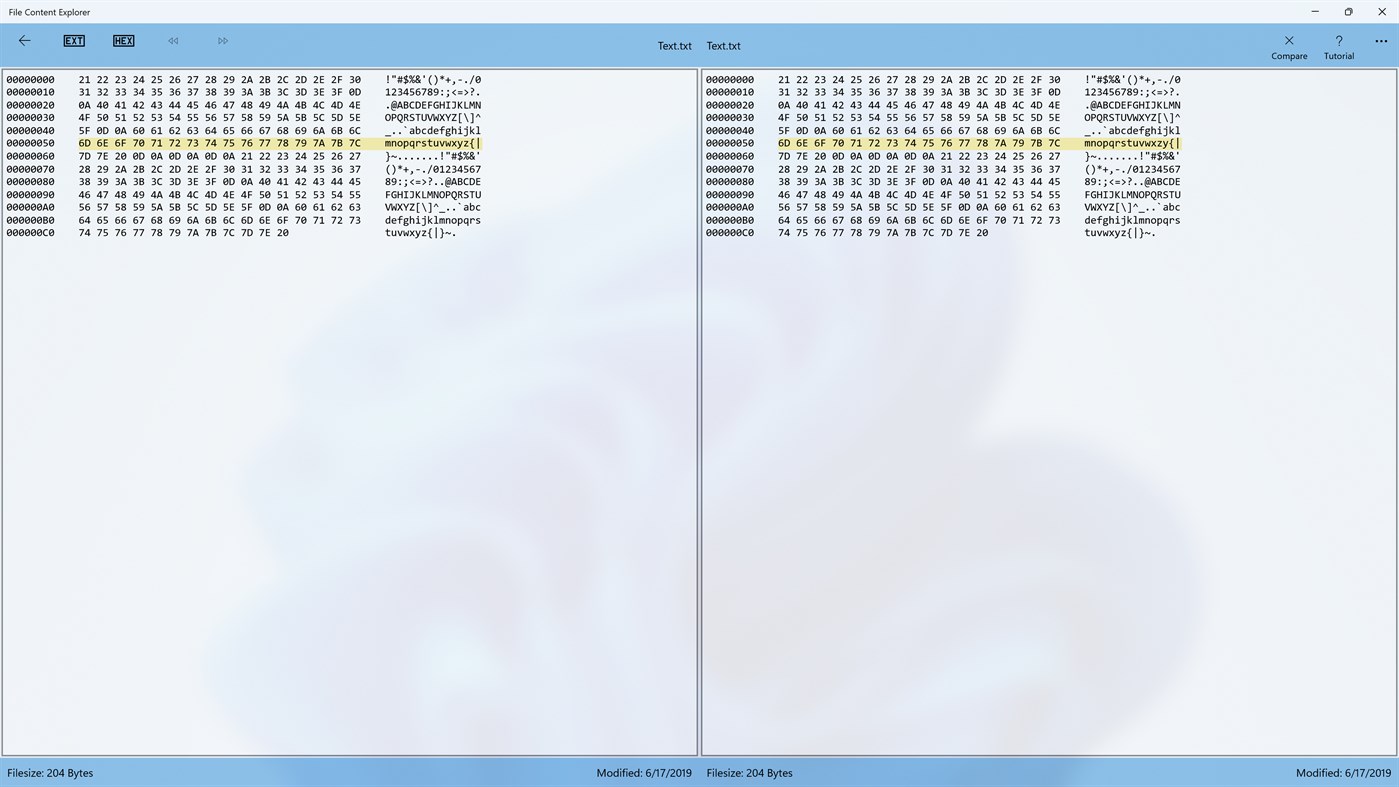
Task: Click byte 6D in the left highlighted row
Action: tap(86, 142)
